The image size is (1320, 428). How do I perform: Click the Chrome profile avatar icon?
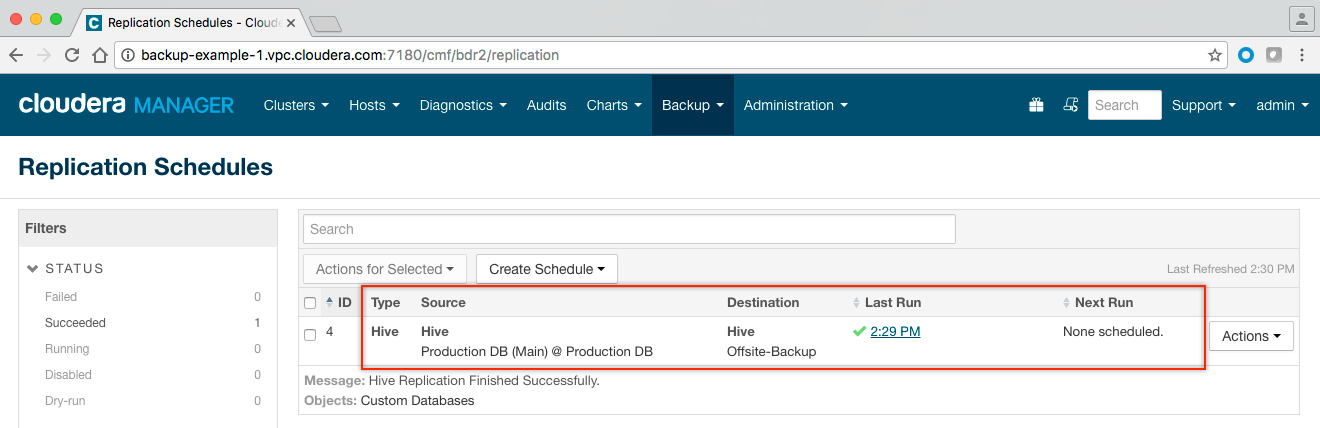click(1301, 19)
